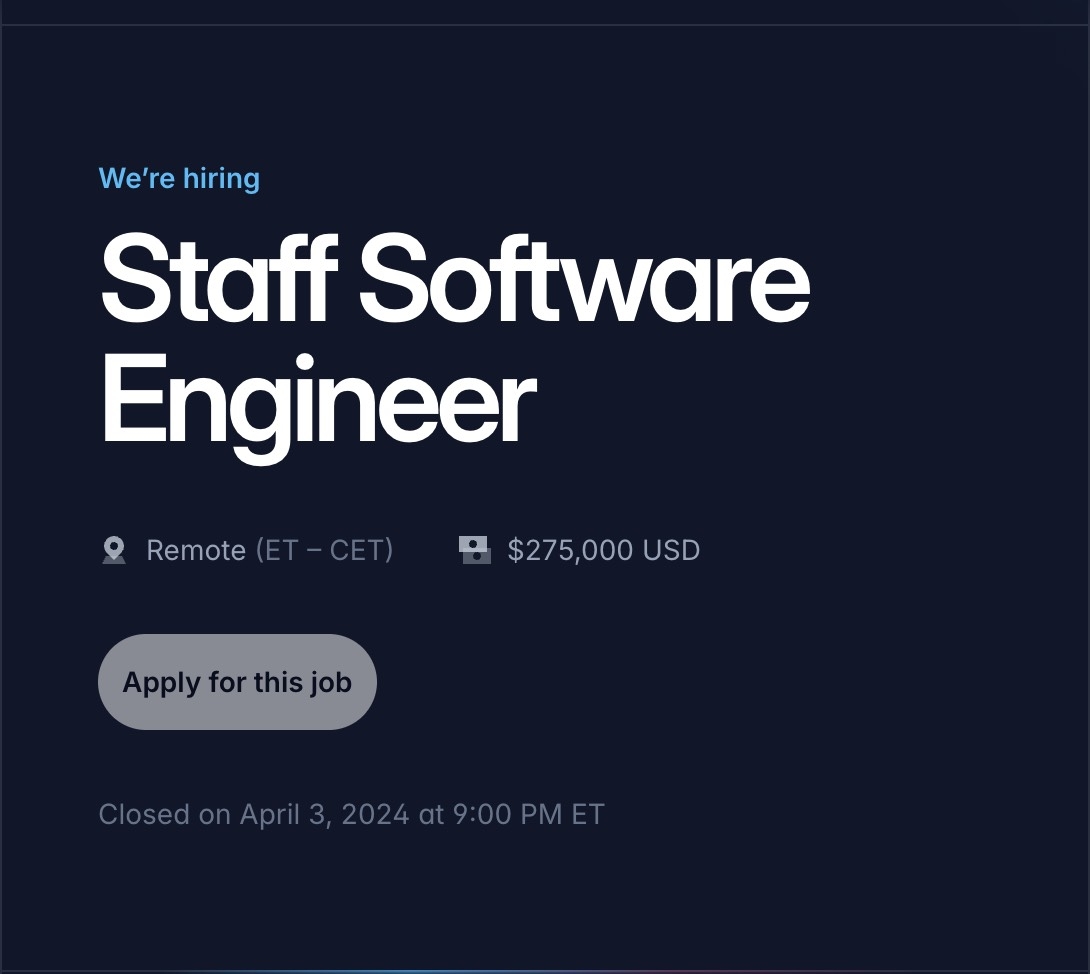This screenshot has width=1090, height=974.
Task: Click the horizontal divider line at top
Action: (x=545, y=25)
